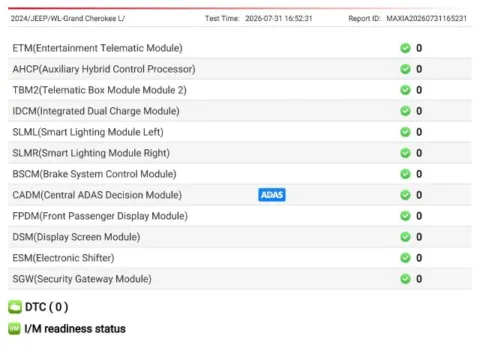The width and height of the screenshot is (480, 360).
Task: Click the 2024/JEEP/WL-Grand Cherokee L vehicle path
Action: pos(68,18)
